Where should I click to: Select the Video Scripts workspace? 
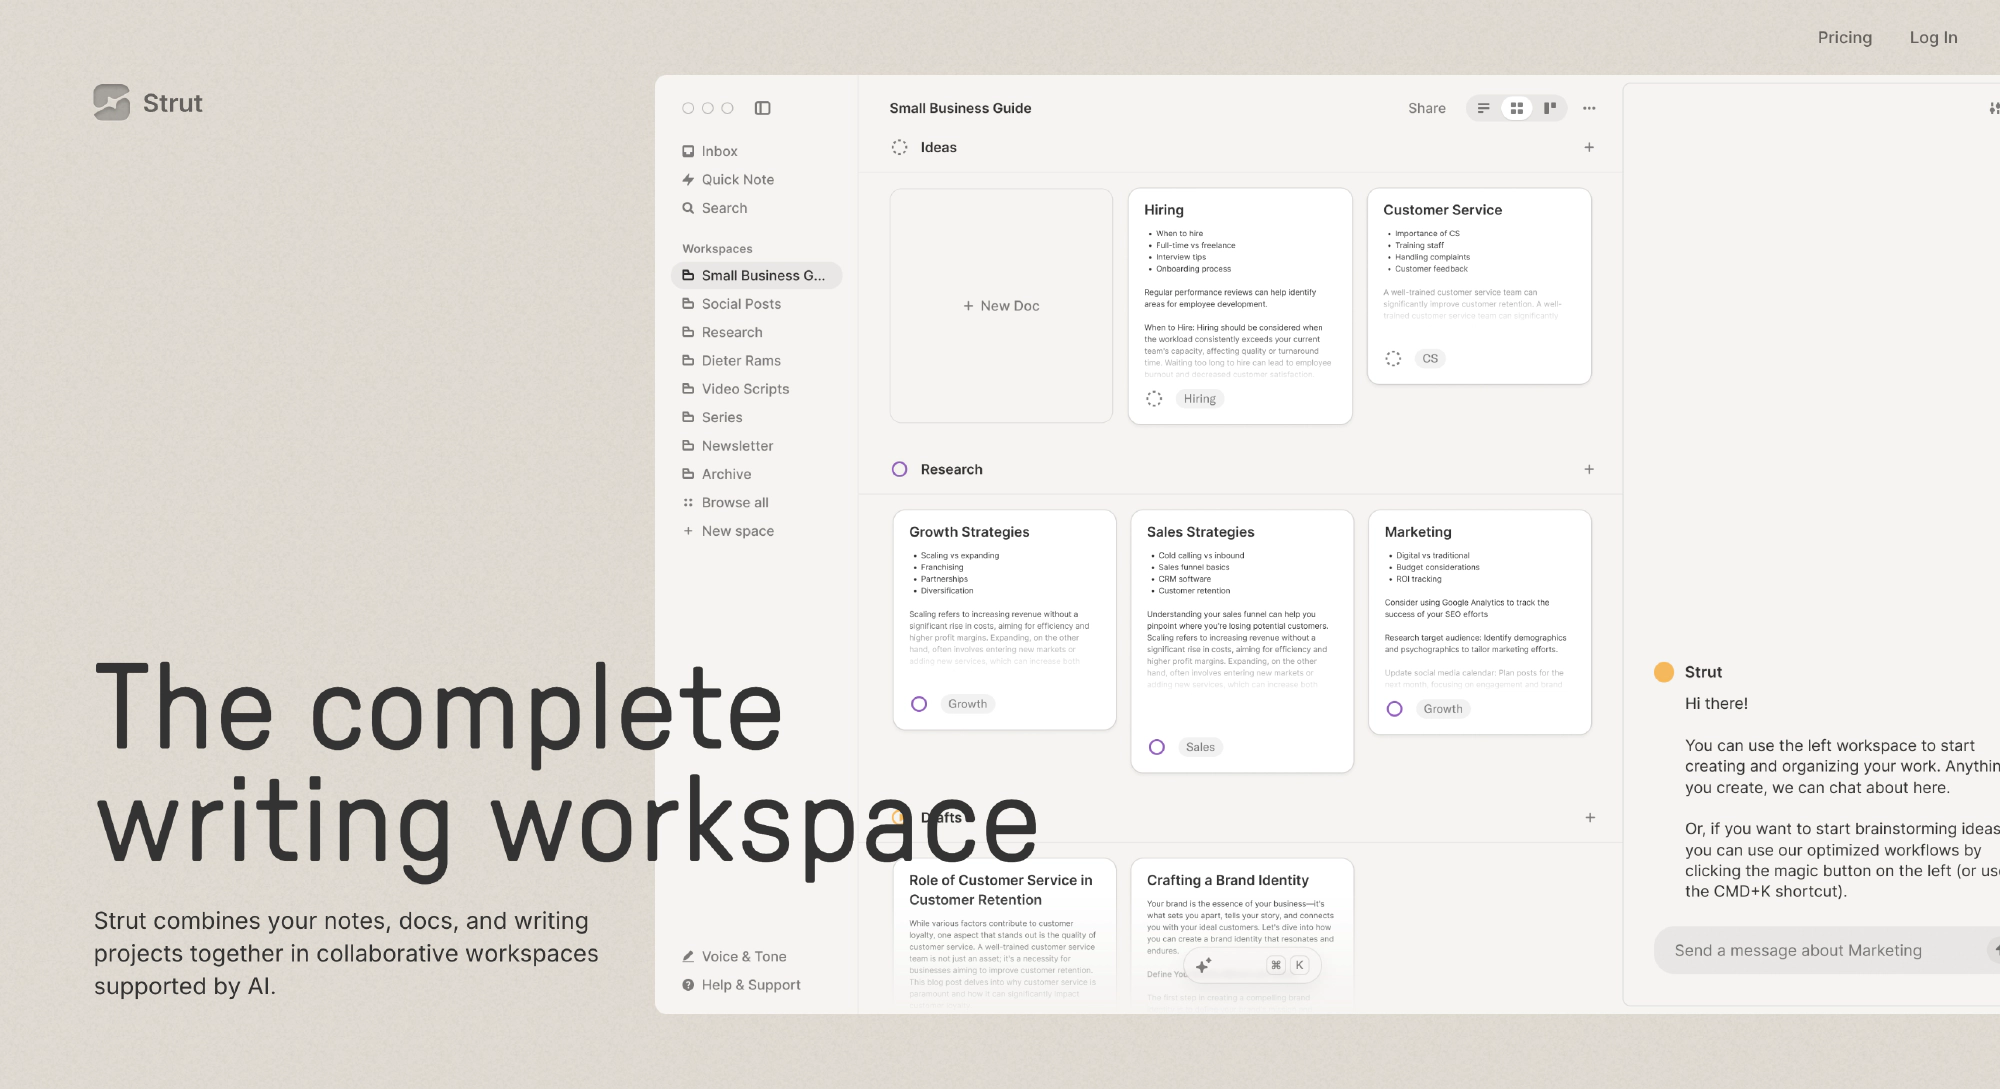coord(745,389)
